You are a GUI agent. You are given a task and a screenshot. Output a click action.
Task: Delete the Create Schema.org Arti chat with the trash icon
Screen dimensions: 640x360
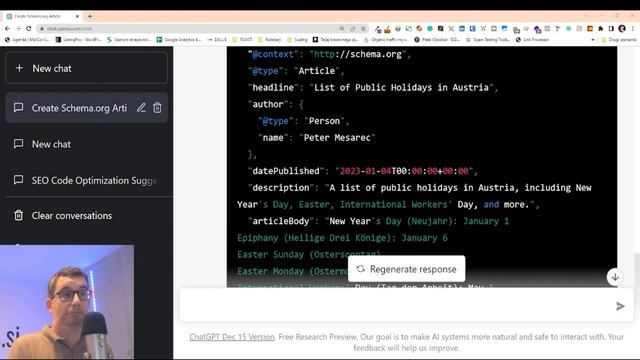[x=157, y=108]
